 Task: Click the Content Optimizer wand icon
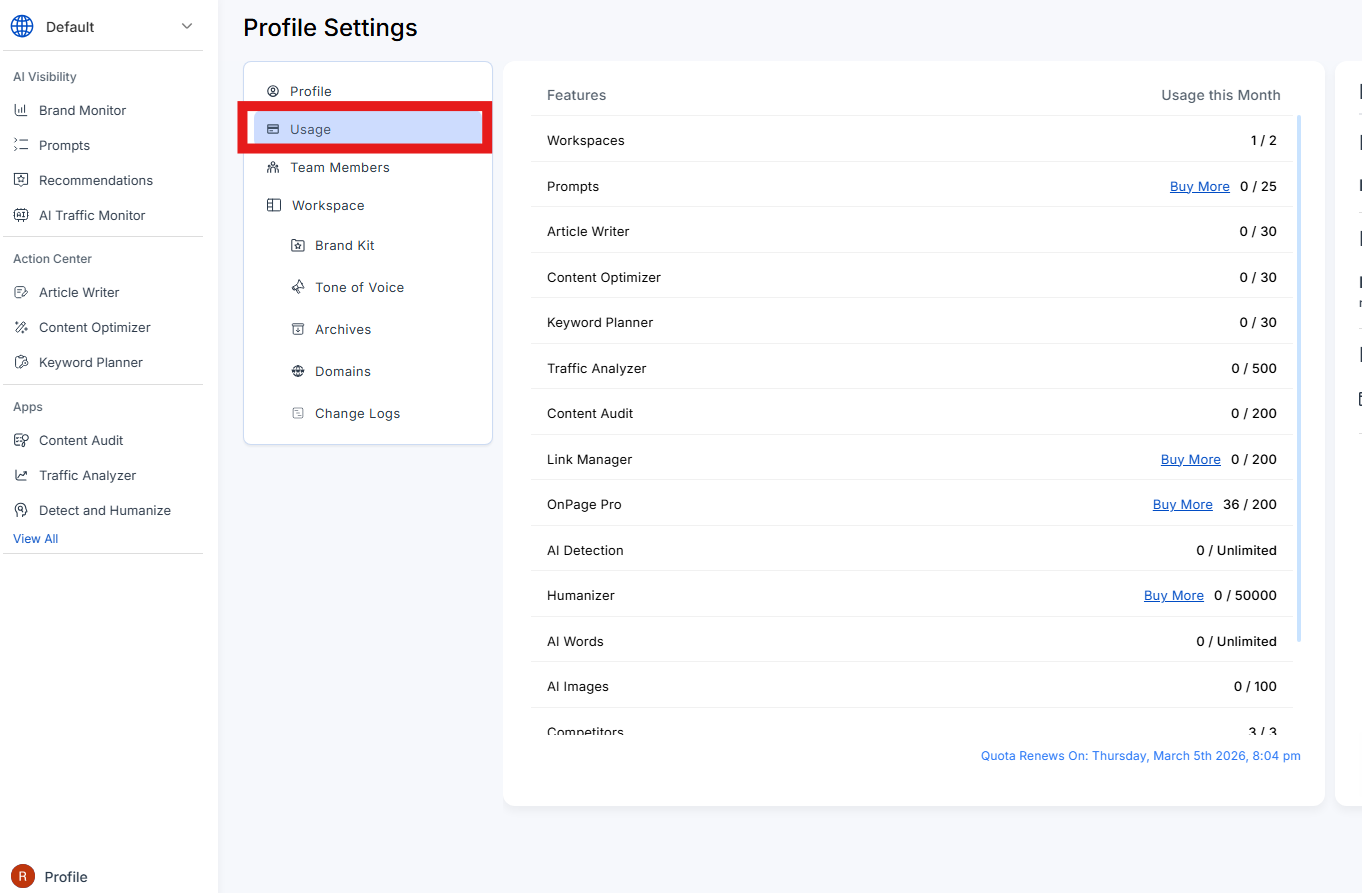pyautogui.click(x=21, y=328)
